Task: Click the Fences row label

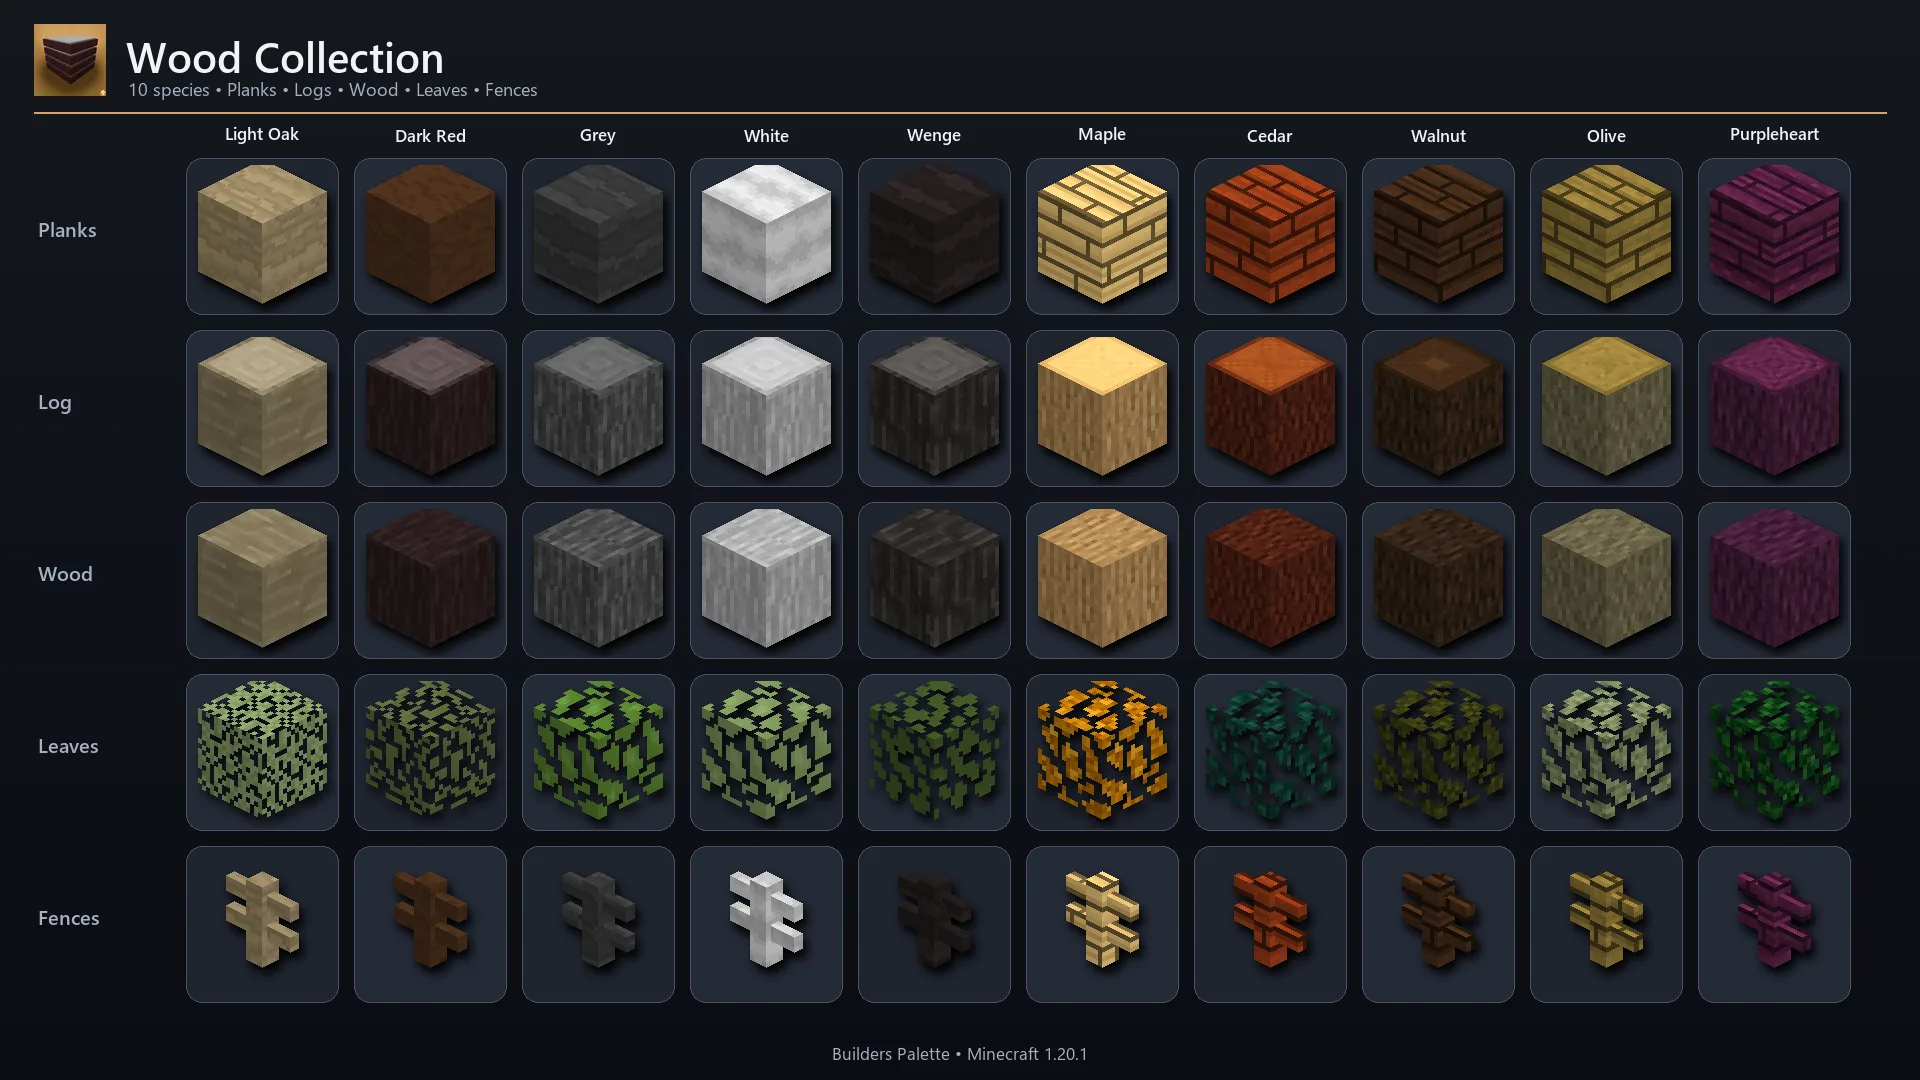Action: pos(69,918)
